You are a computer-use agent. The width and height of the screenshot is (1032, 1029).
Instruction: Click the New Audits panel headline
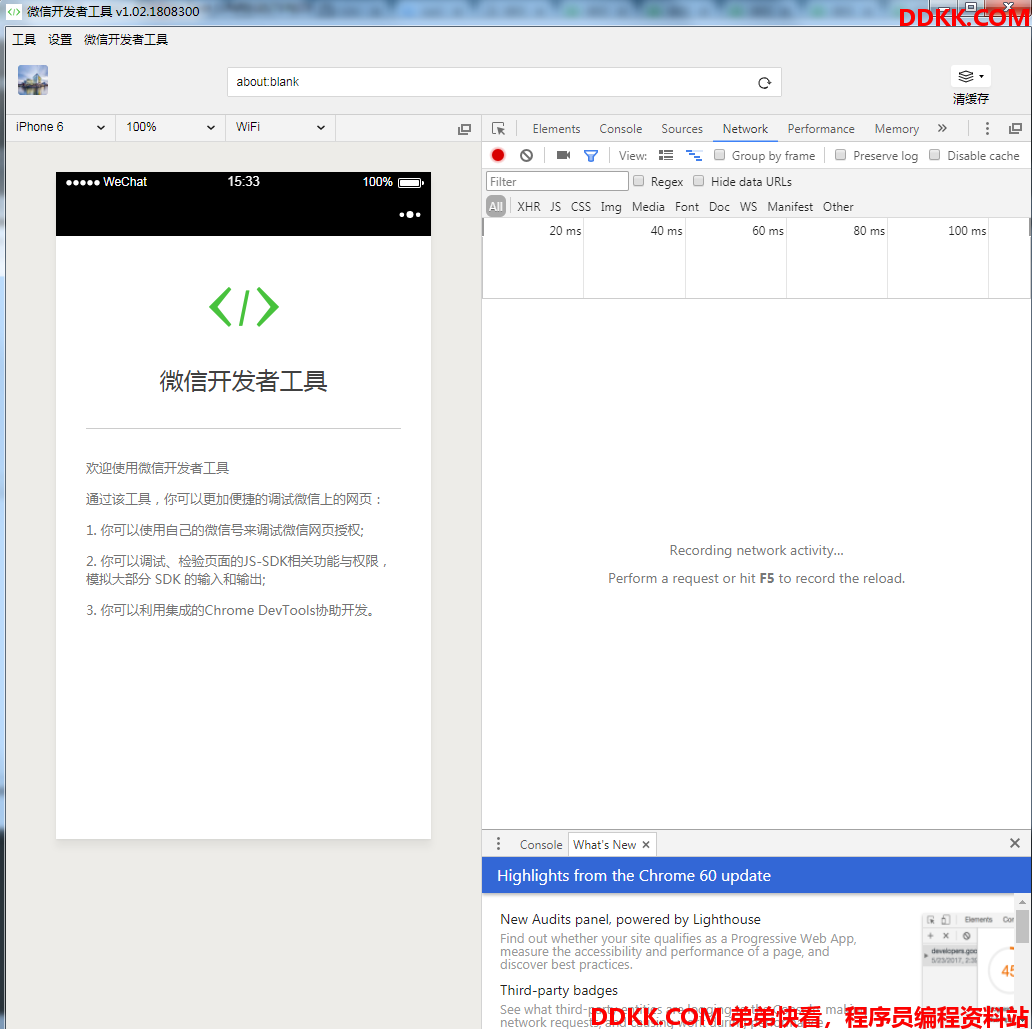tap(630, 919)
